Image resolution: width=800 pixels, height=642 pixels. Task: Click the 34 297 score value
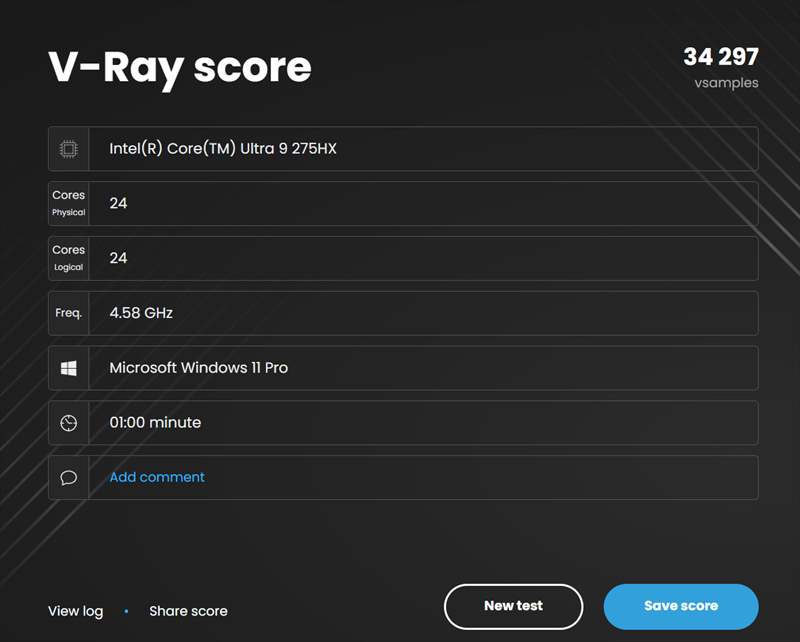pyautogui.click(x=720, y=57)
